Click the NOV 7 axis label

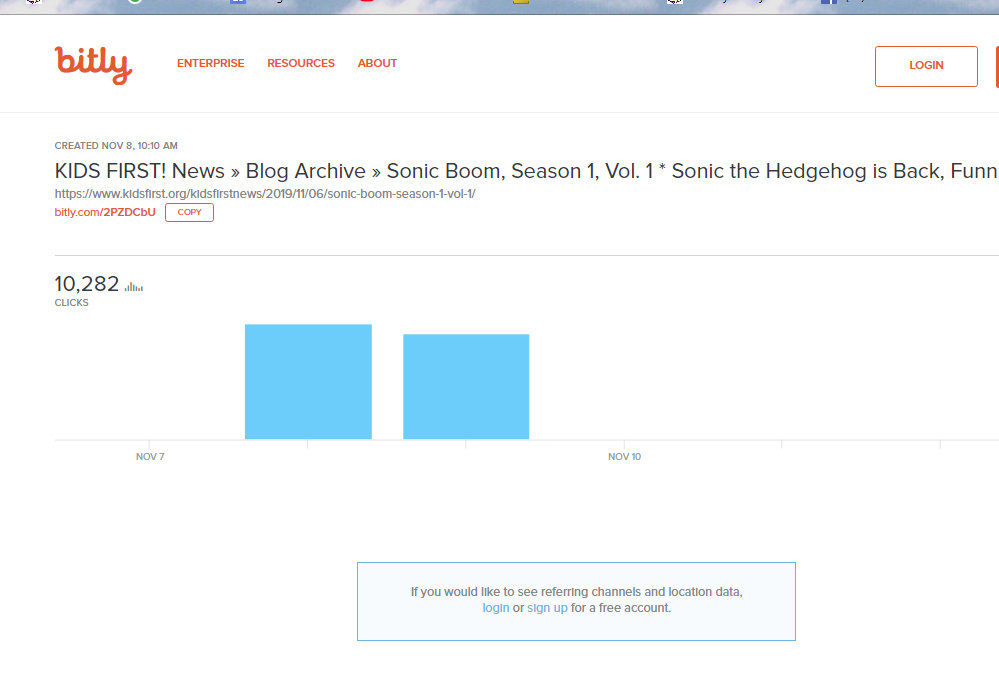click(x=150, y=457)
